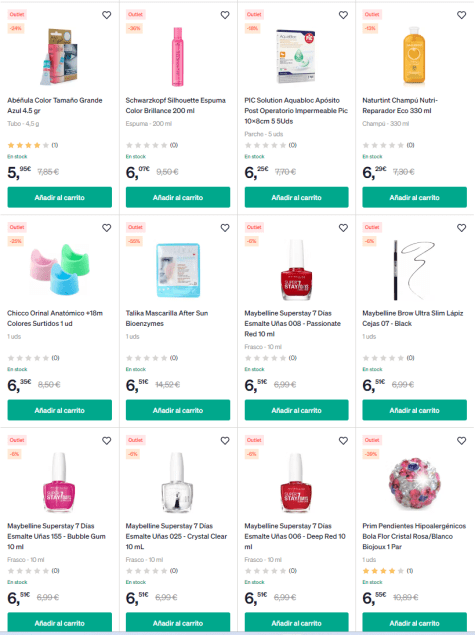This screenshot has height=635, width=475.
Task: Click heart icon on Crystal Clear polish
Action: (225, 441)
